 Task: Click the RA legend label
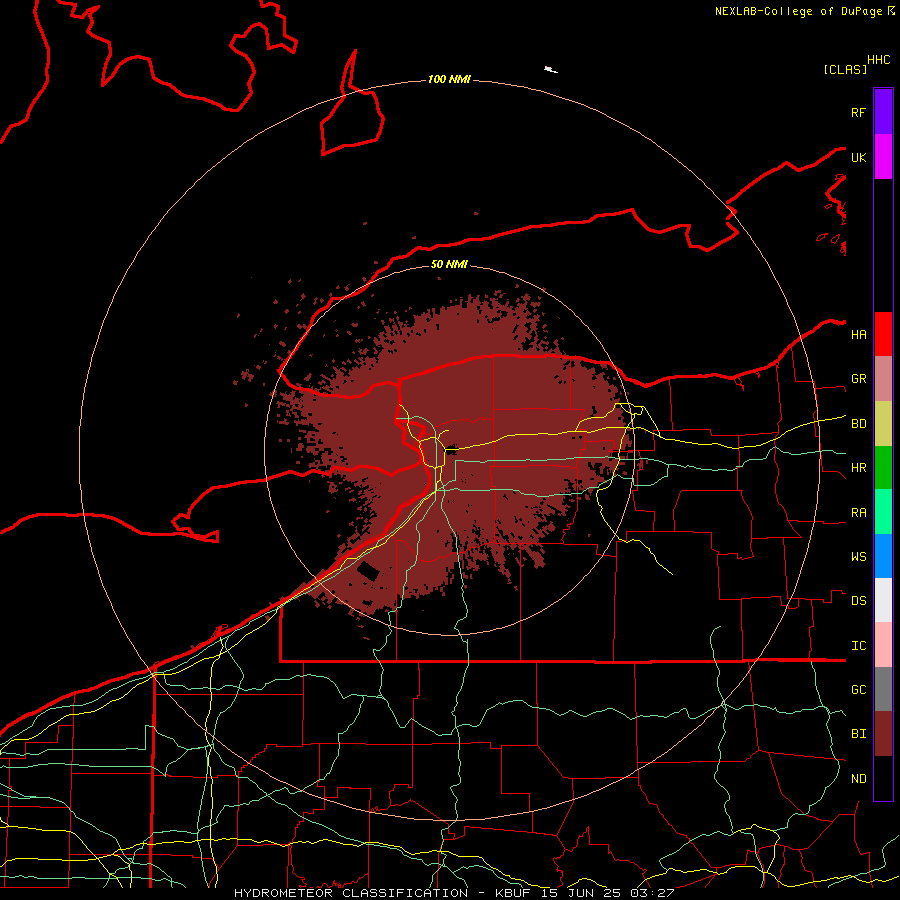click(x=858, y=513)
